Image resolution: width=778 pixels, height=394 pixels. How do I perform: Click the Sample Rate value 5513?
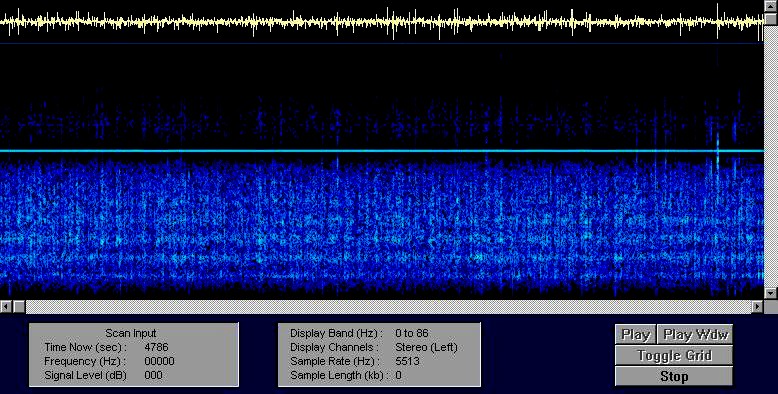click(x=407, y=361)
